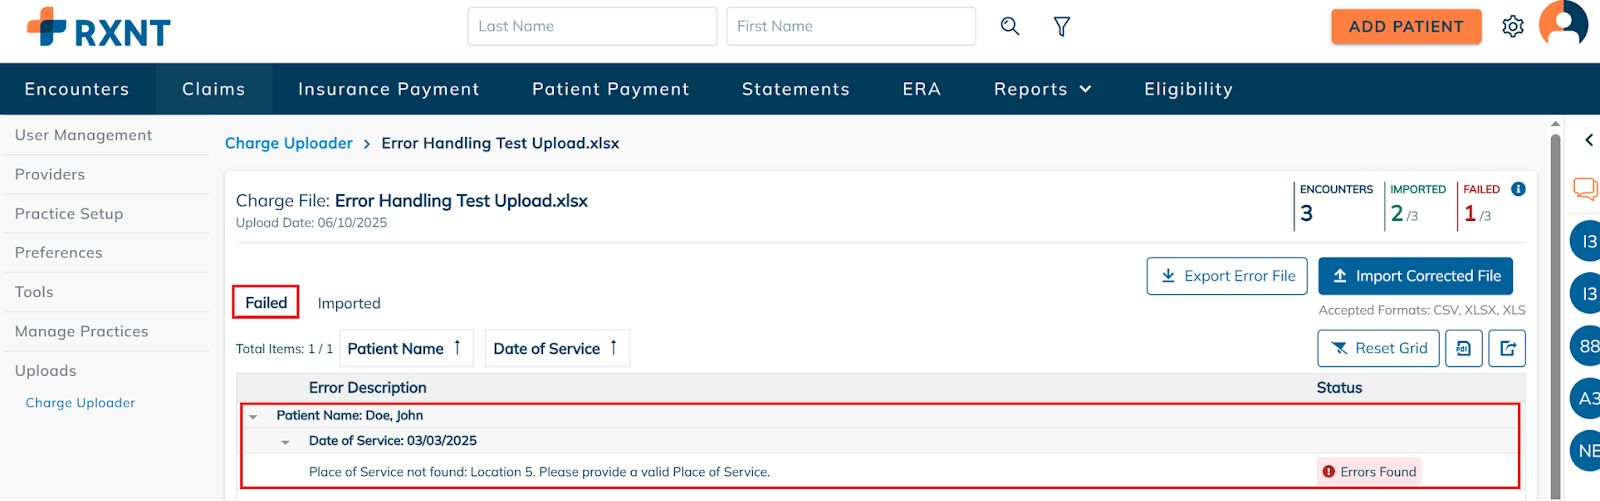Toggle Date of Service sort order

click(x=557, y=348)
